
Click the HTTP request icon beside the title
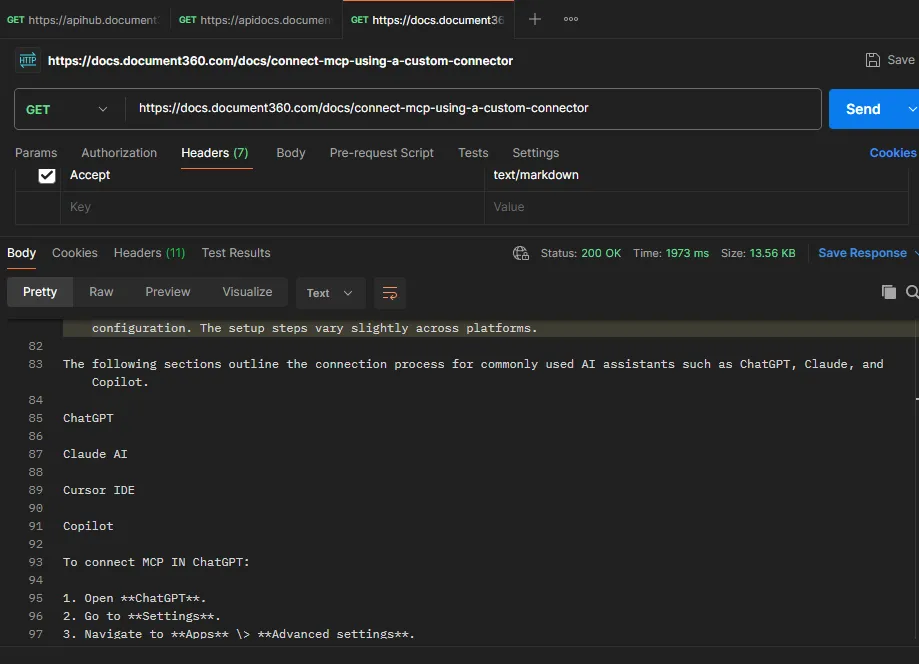point(28,60)
